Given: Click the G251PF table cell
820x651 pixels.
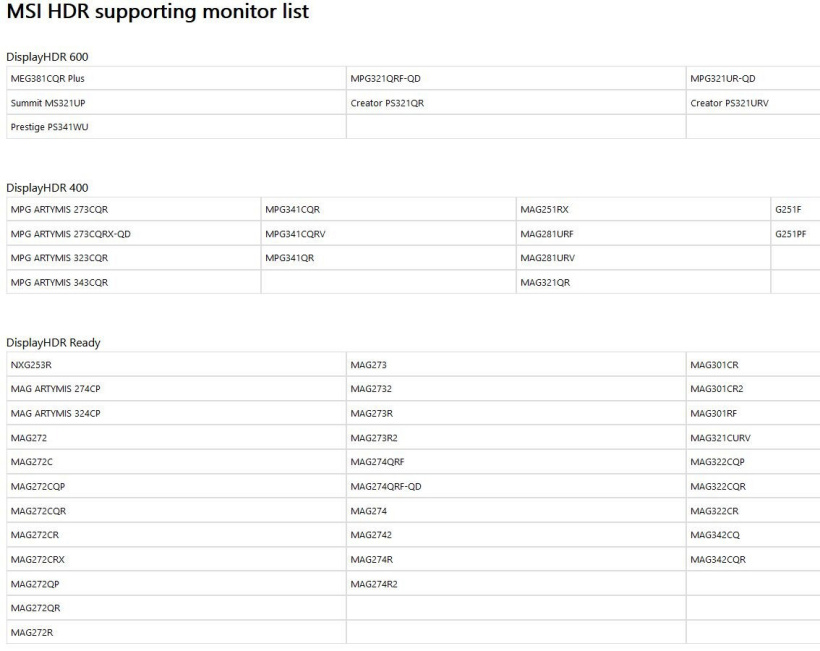Looking at the screenshot, I should tap(790, 234).
